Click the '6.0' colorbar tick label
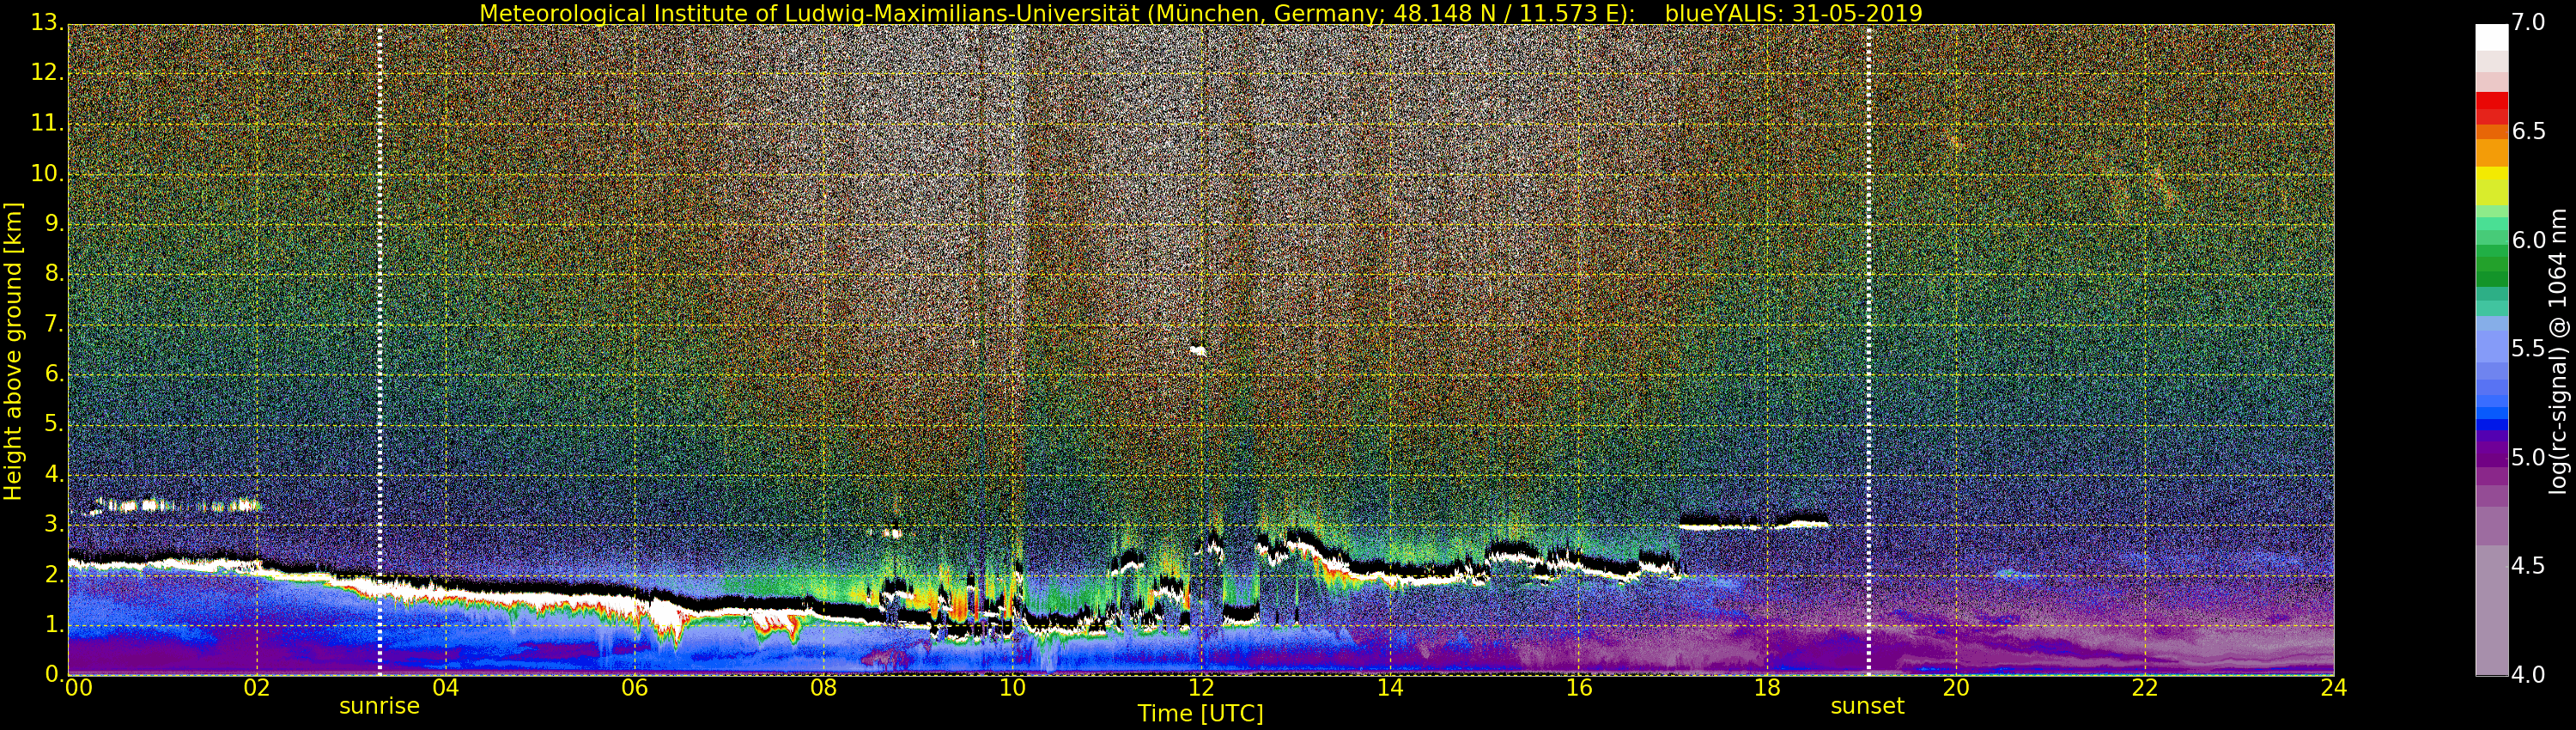Viewport: 2576px width, 730px height. point(2528,240)
